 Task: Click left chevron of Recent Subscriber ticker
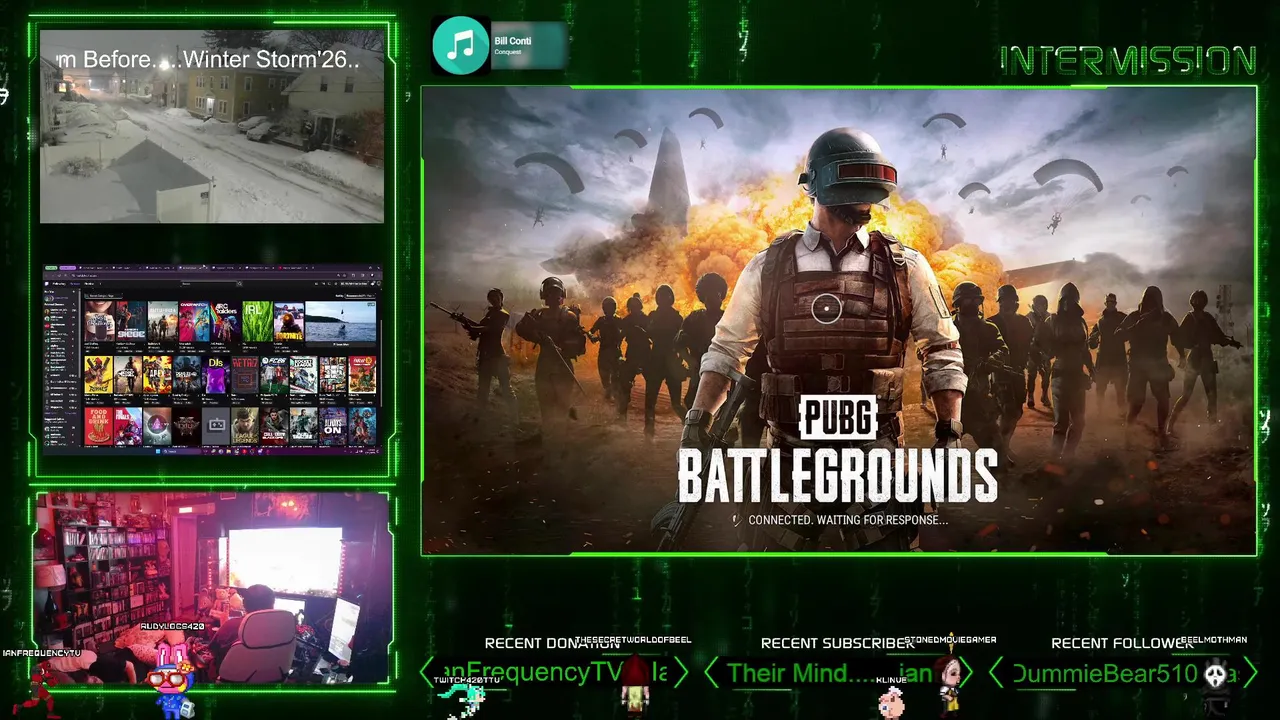click(x=712, y=673)
